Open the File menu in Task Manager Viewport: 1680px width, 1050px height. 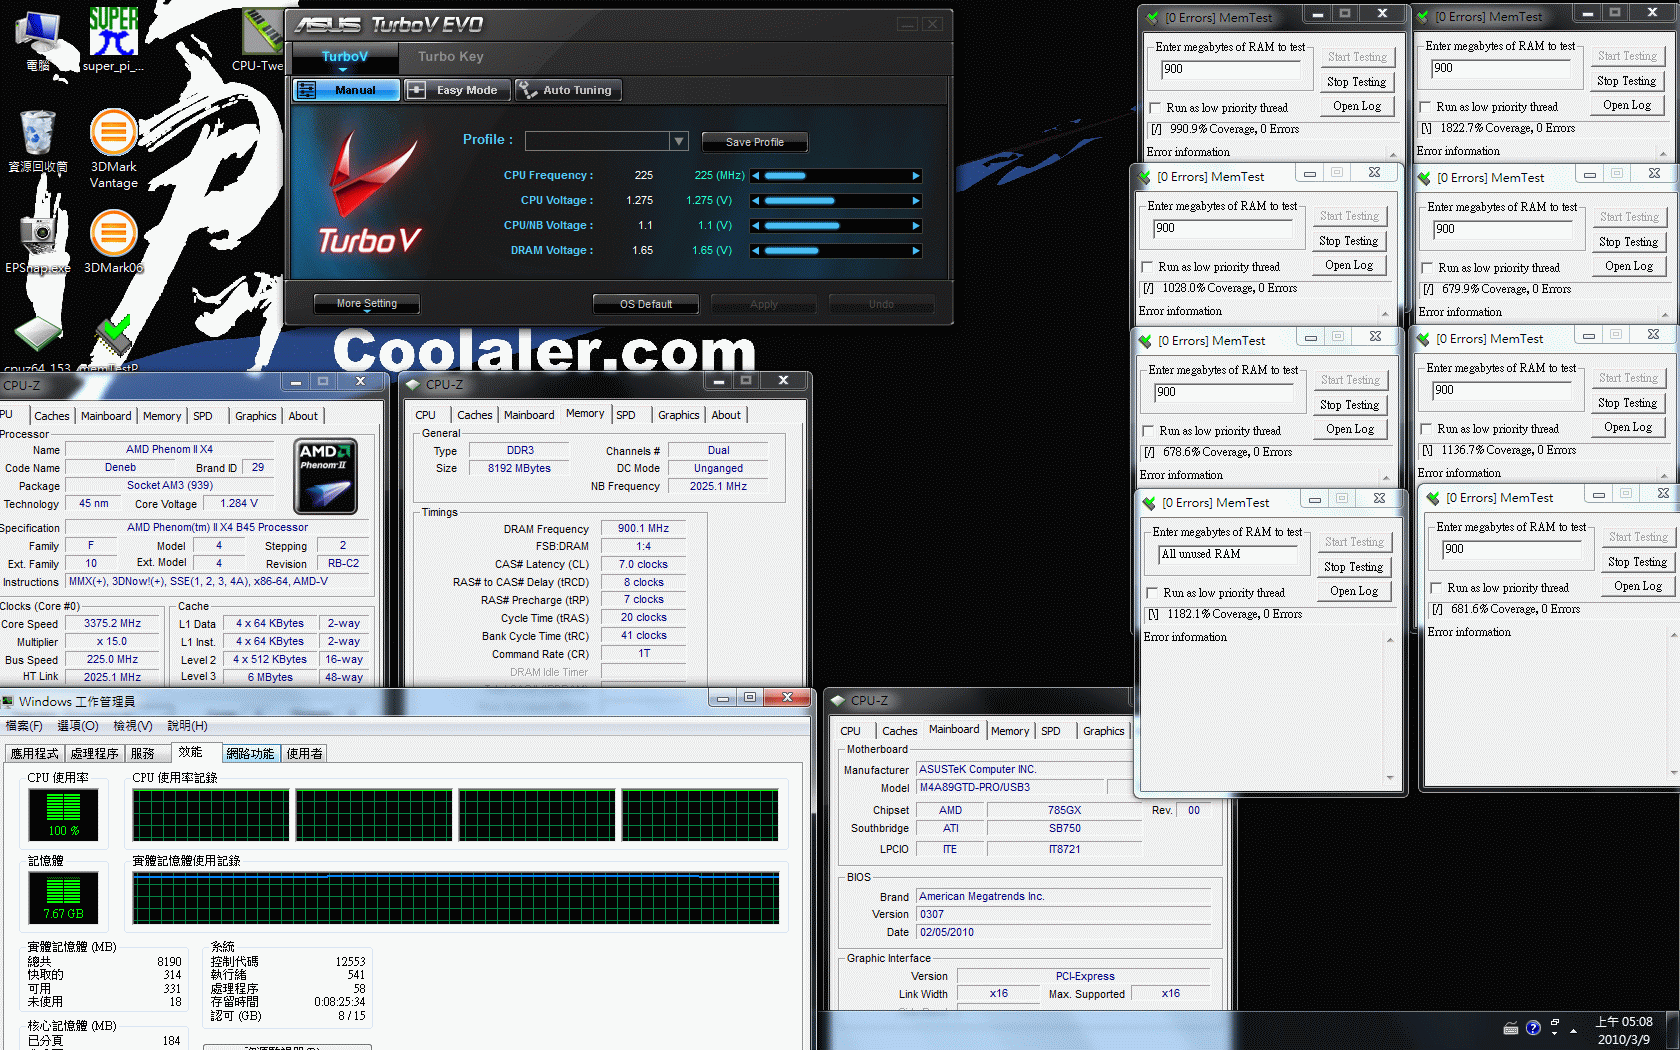[x=24, y=726]
